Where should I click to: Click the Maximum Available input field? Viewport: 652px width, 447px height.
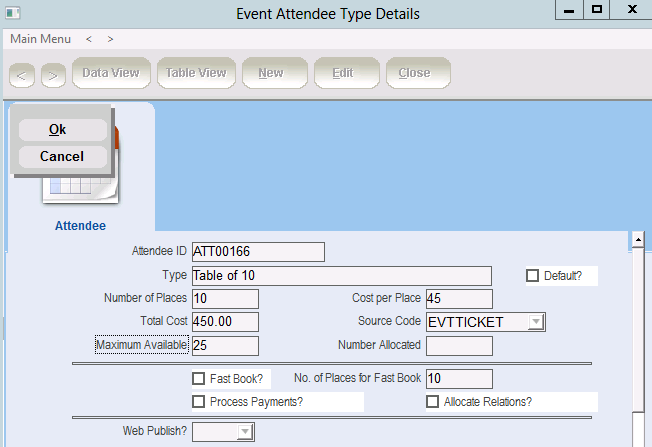tap(225, 346)
